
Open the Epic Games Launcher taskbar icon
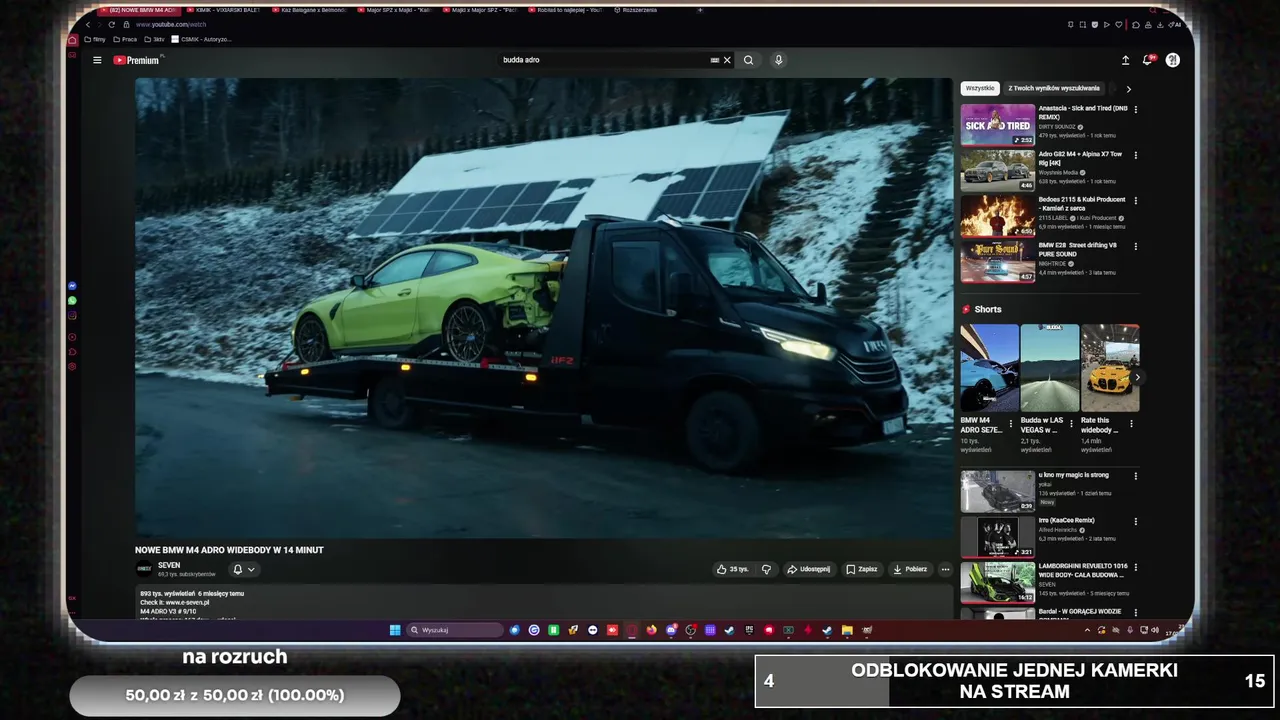coord(749,630)
